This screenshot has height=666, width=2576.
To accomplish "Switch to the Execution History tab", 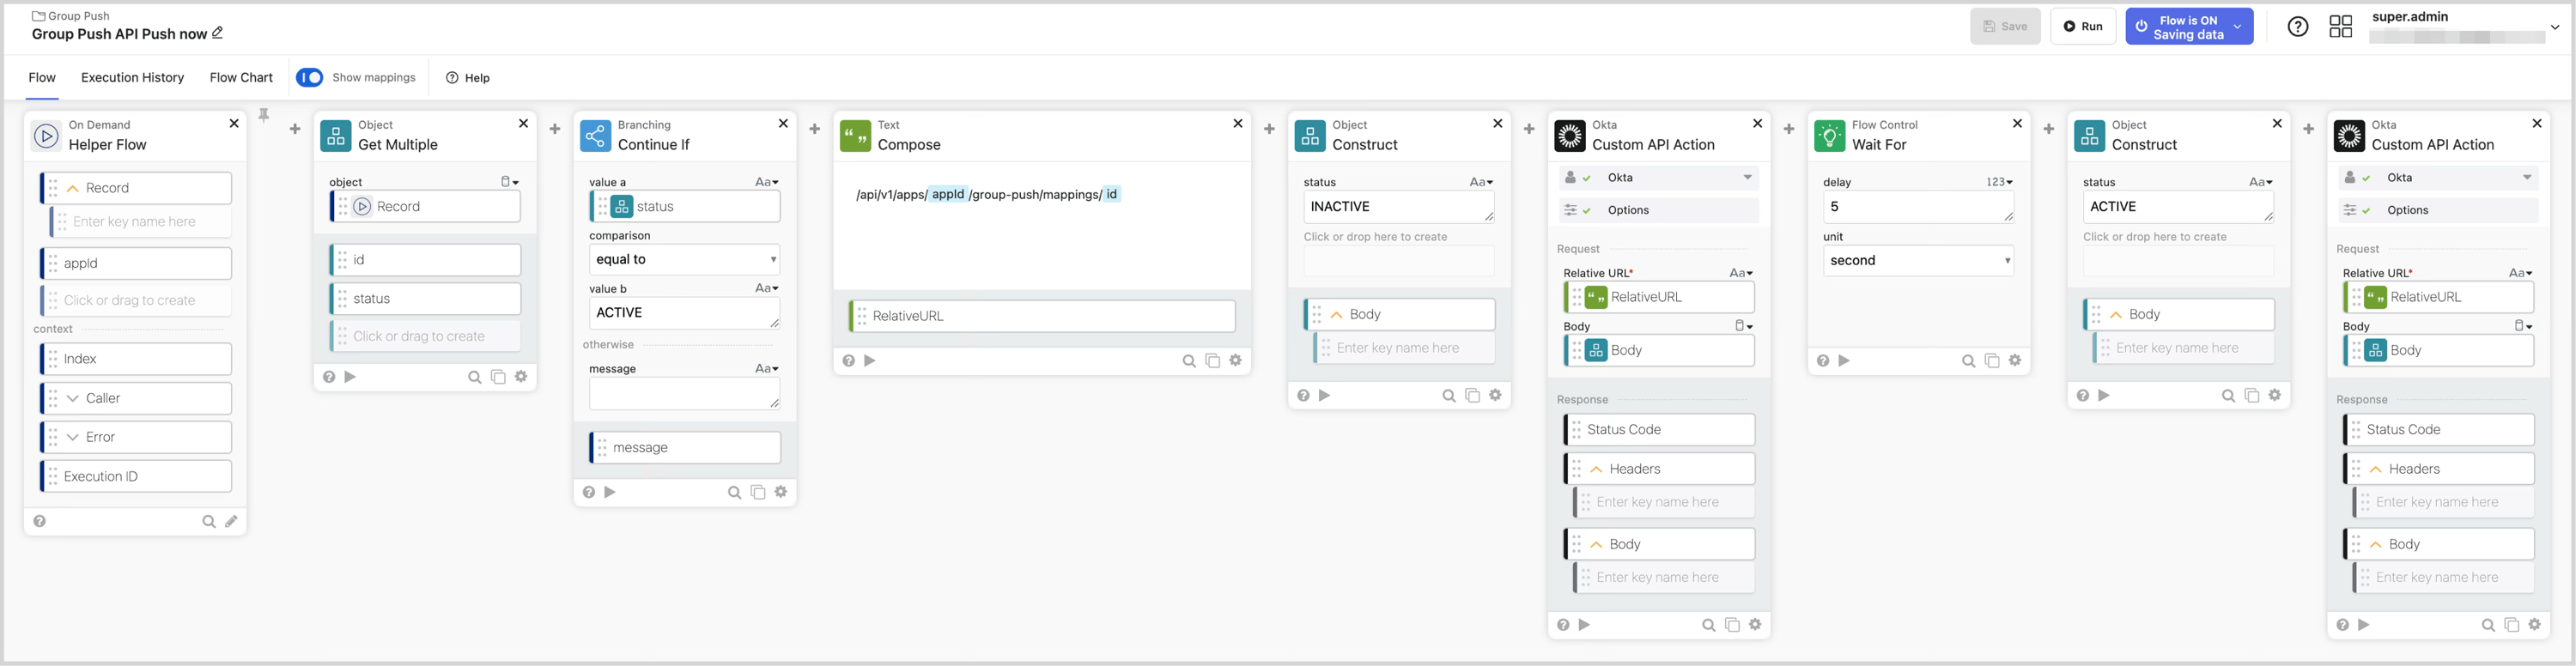I will (132, 77).
